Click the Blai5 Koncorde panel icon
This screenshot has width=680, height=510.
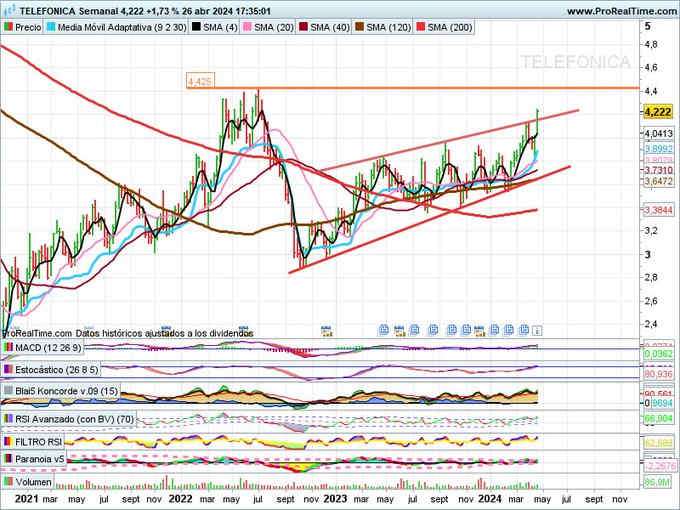(x=8, y=391)
